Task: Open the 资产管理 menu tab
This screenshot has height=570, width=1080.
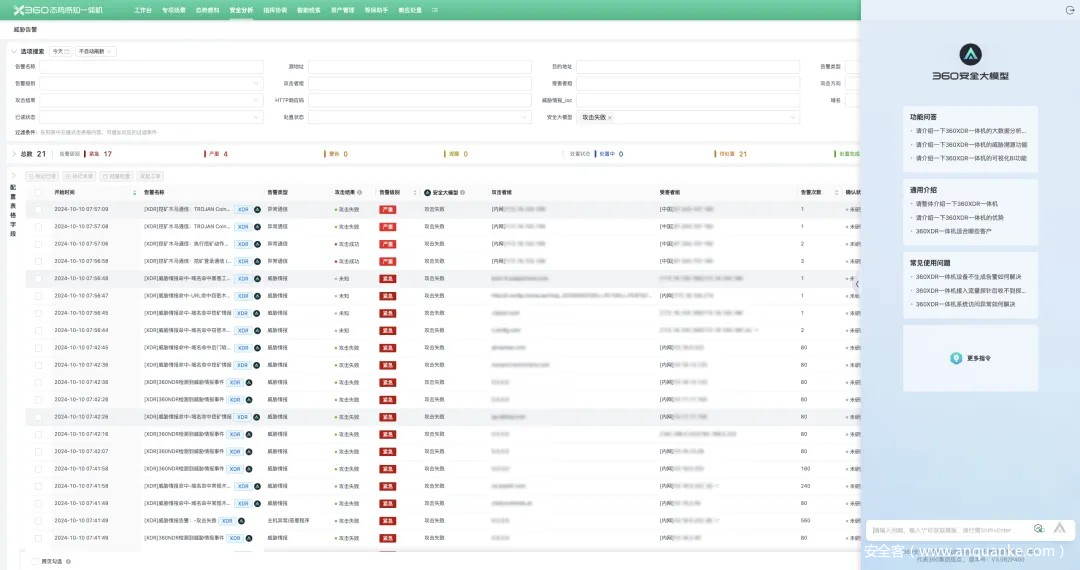Action: [342, 9]
